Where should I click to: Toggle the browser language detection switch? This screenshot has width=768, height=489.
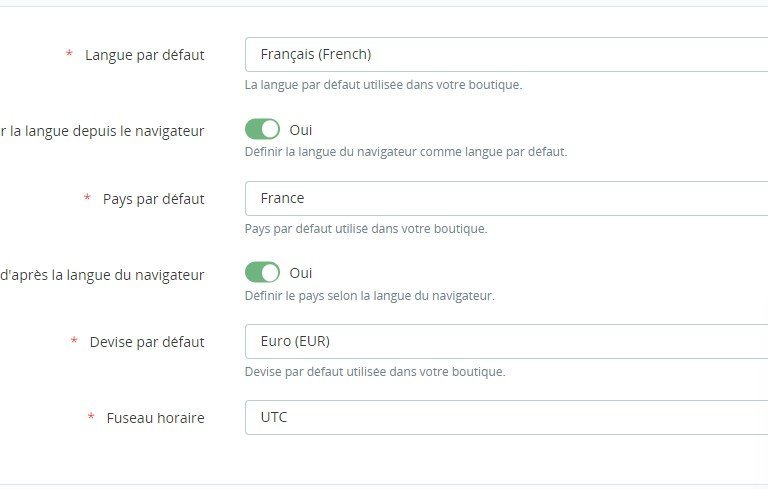click(x=262, y=130)
